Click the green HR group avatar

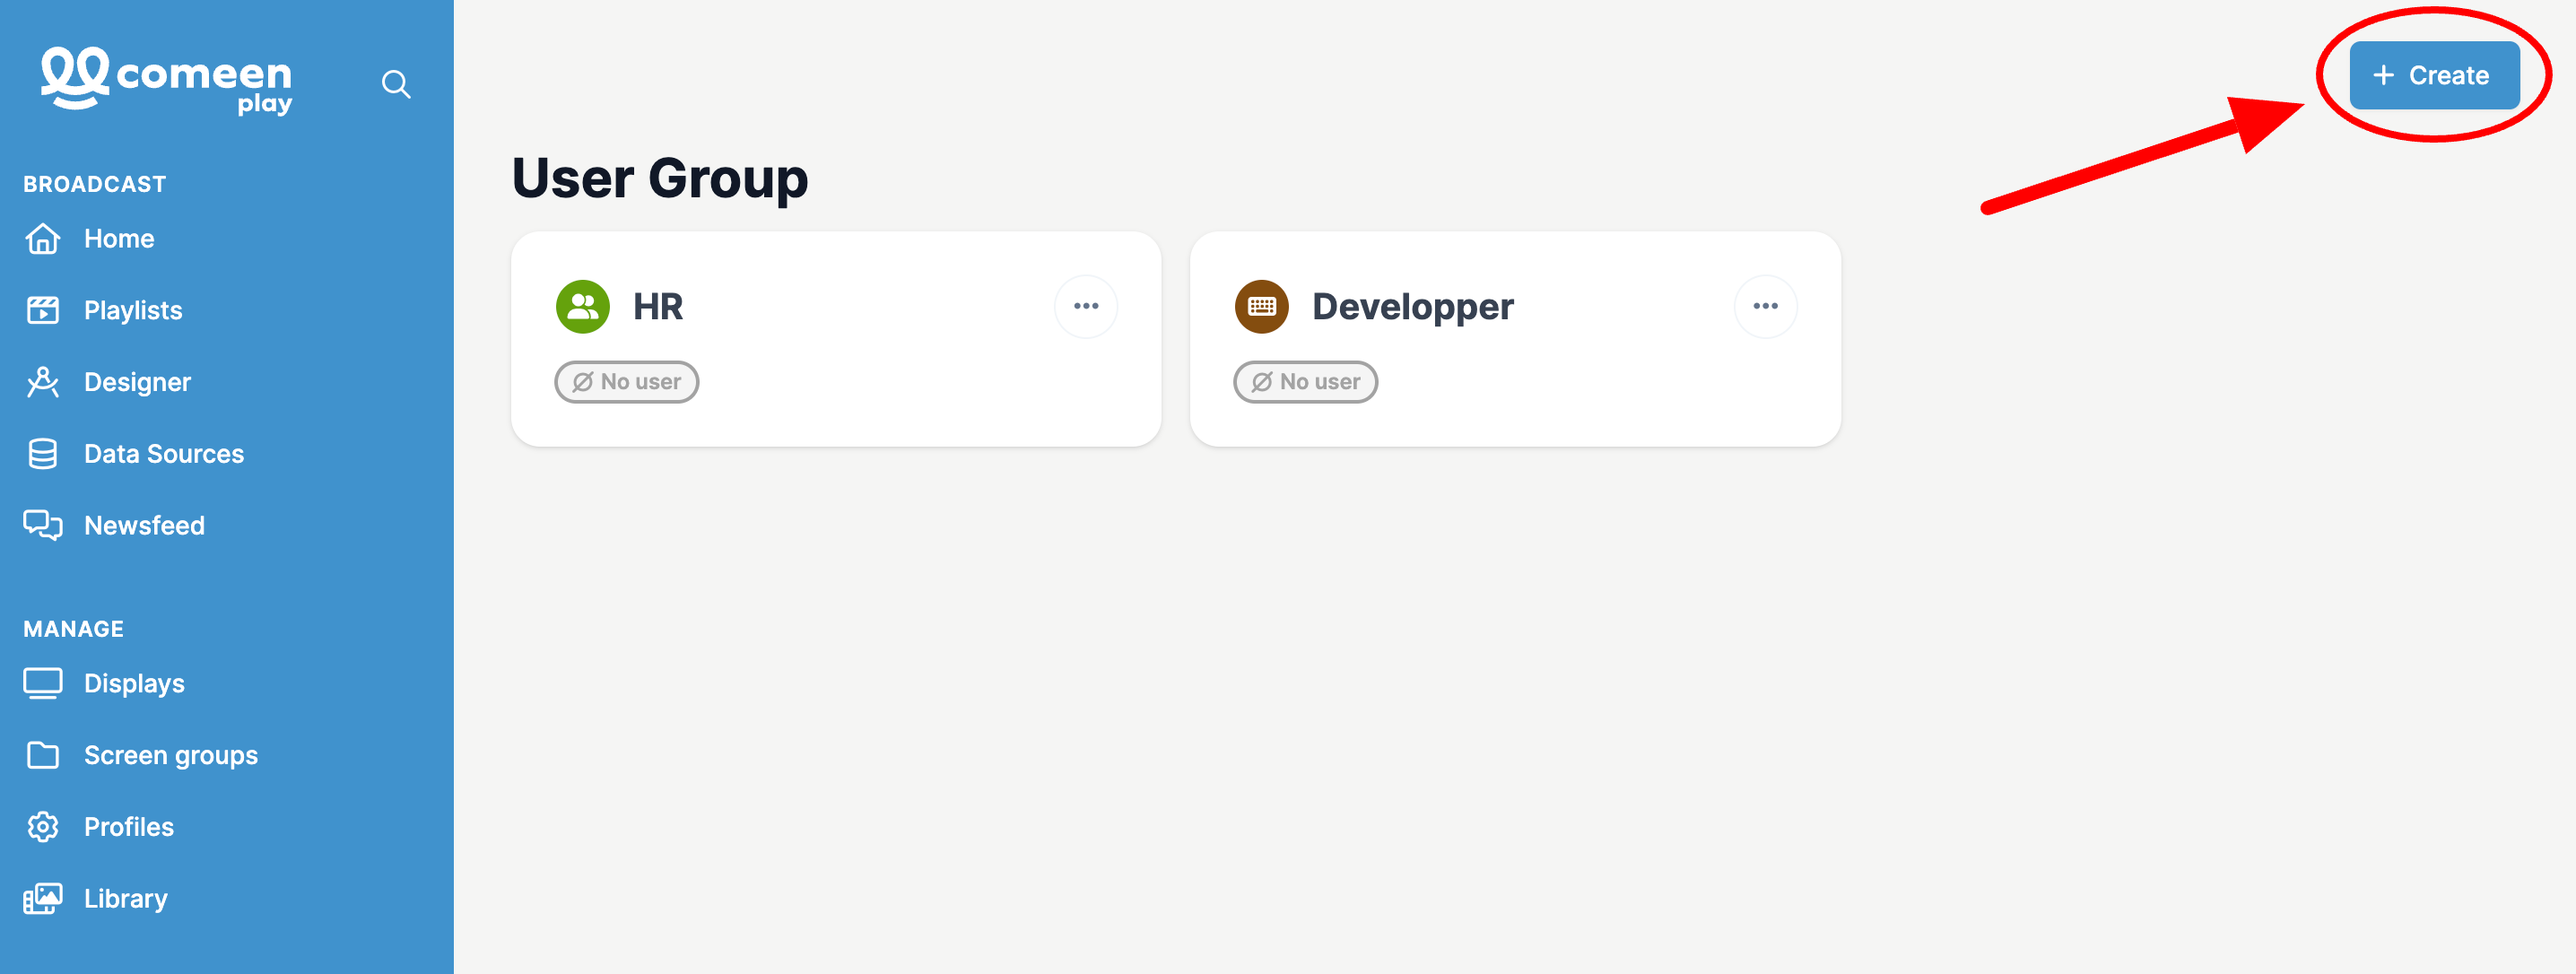point(583,307)
